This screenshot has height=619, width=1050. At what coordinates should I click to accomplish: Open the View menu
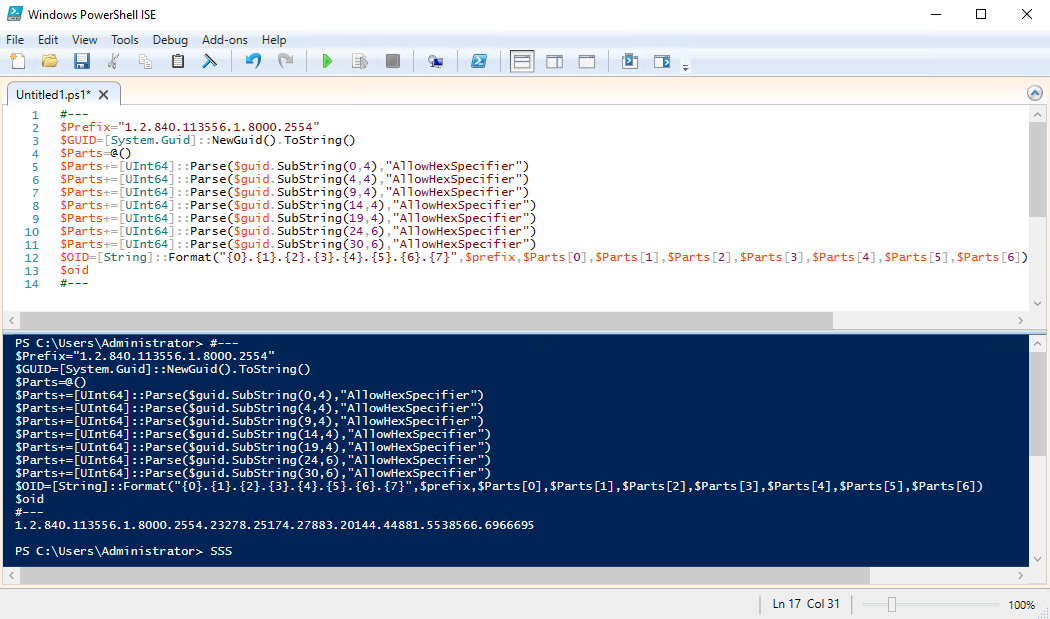tap(84, 40)
